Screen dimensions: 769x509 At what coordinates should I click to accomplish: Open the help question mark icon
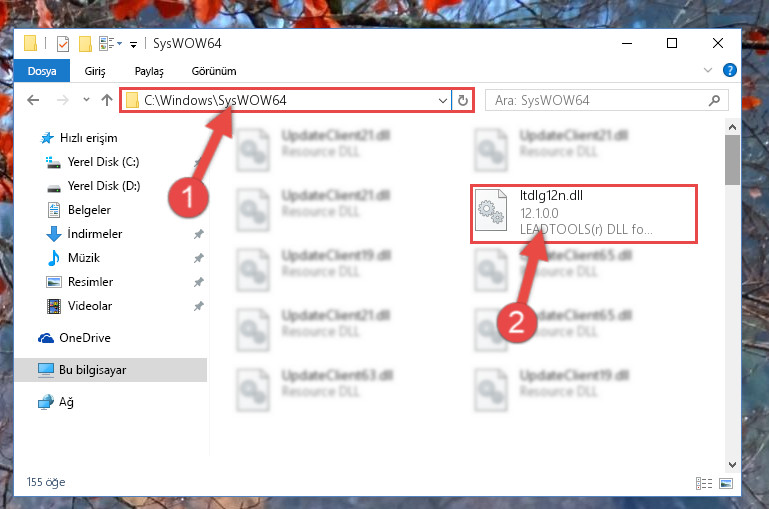point(729,71)
